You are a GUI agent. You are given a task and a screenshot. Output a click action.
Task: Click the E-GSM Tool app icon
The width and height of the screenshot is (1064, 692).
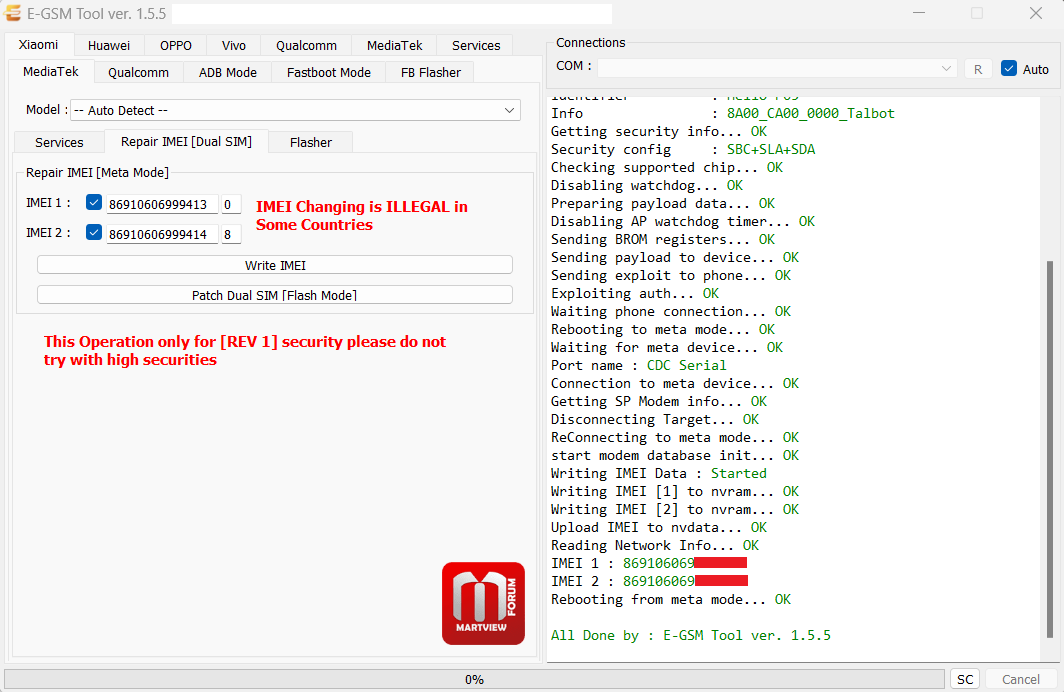[12, 13]
